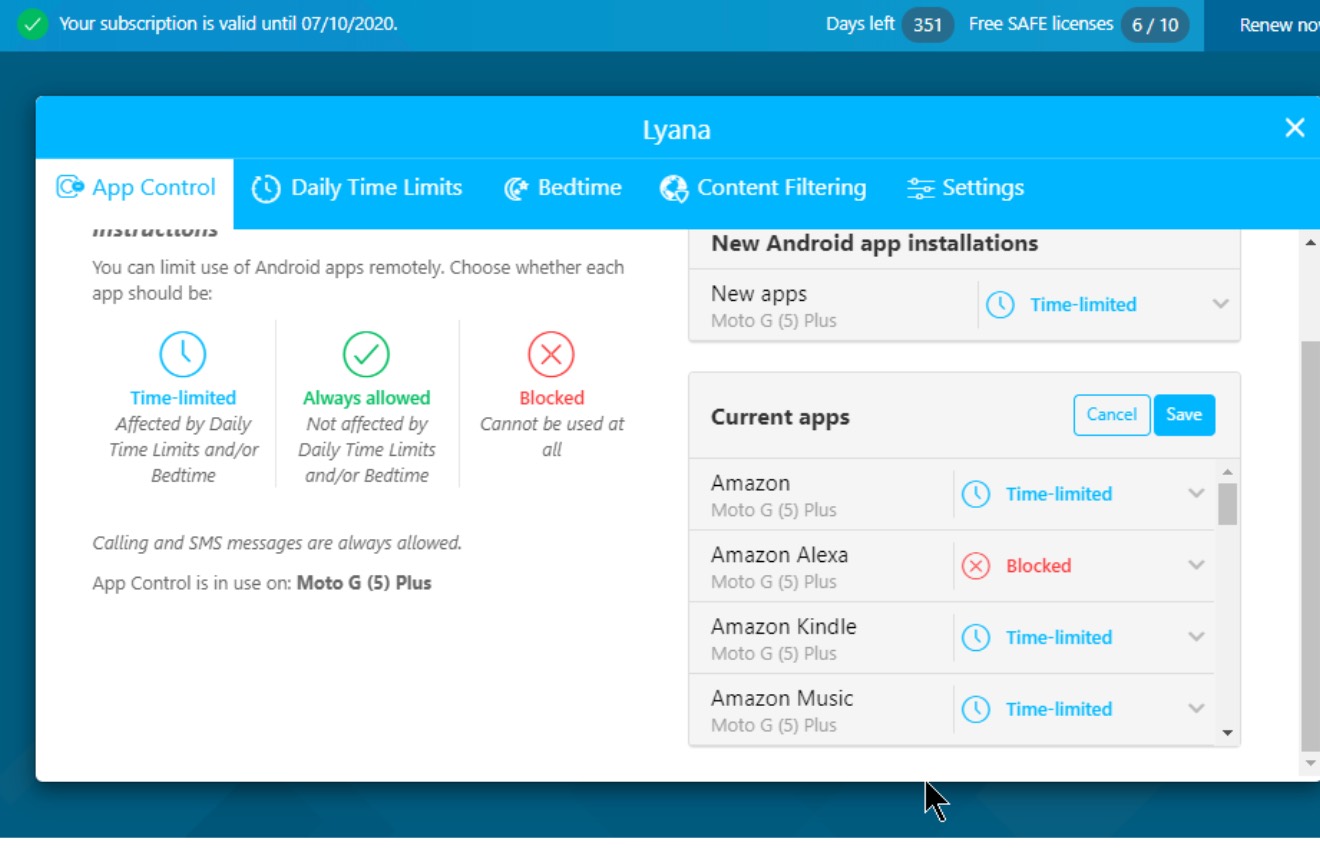Close the Lyana dialog
Image resolution: width=1320 pixels, height=854 pixels.
coord(1295,128)
